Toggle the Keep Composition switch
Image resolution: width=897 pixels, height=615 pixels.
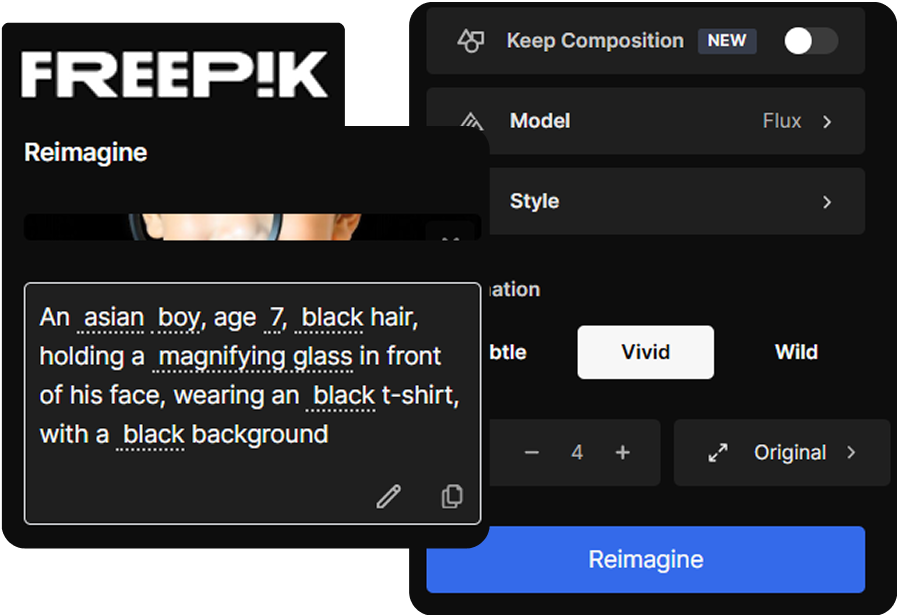(811, 41)
